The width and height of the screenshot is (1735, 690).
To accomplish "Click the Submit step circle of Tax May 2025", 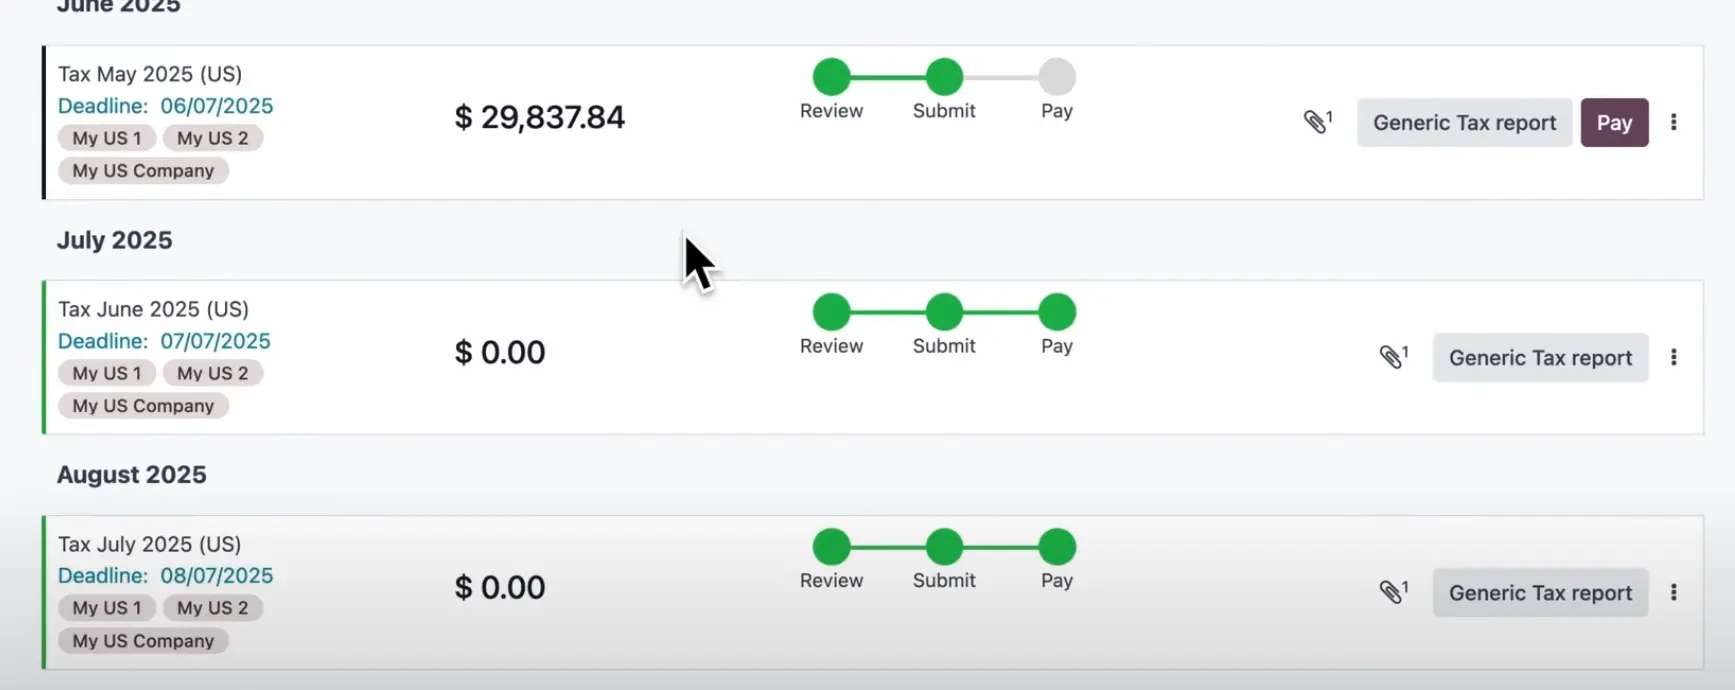I will point(944,77).
